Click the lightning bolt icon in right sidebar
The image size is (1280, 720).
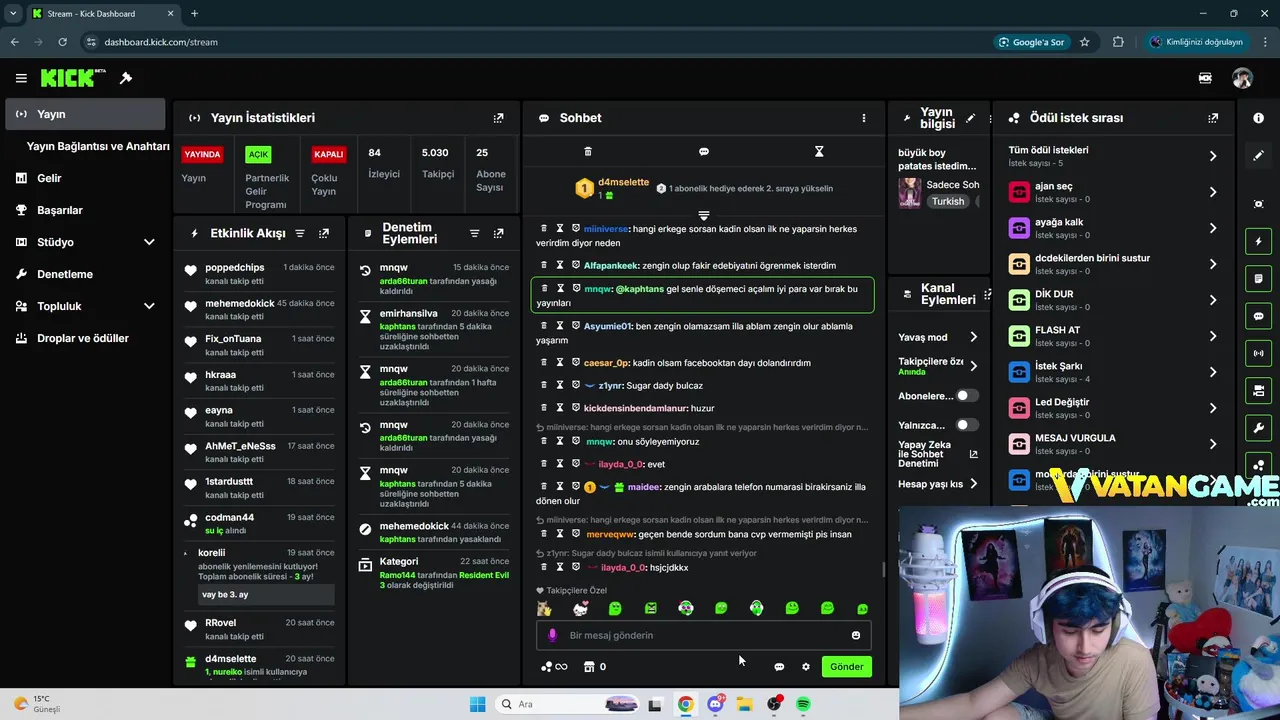coord(1258,241)
